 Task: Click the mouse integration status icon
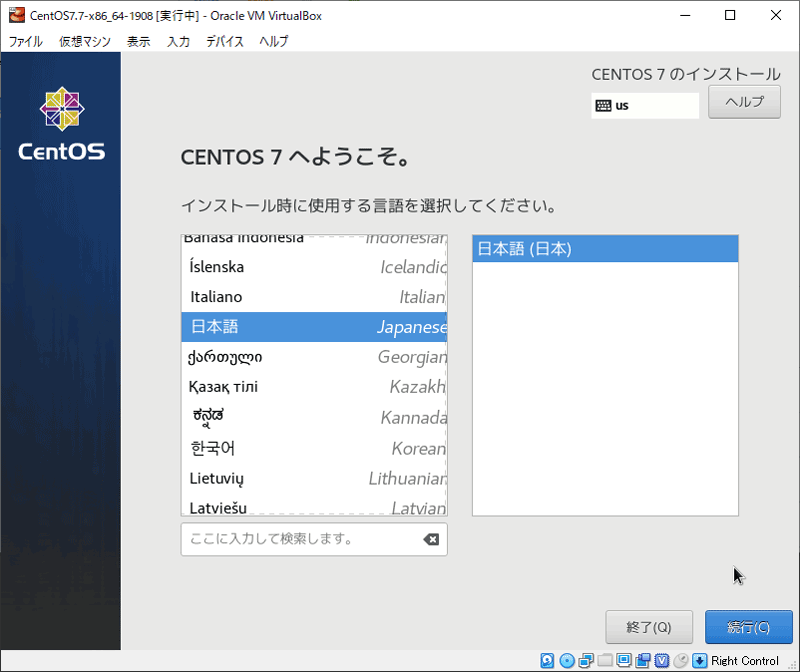click(x=681, y=660)
